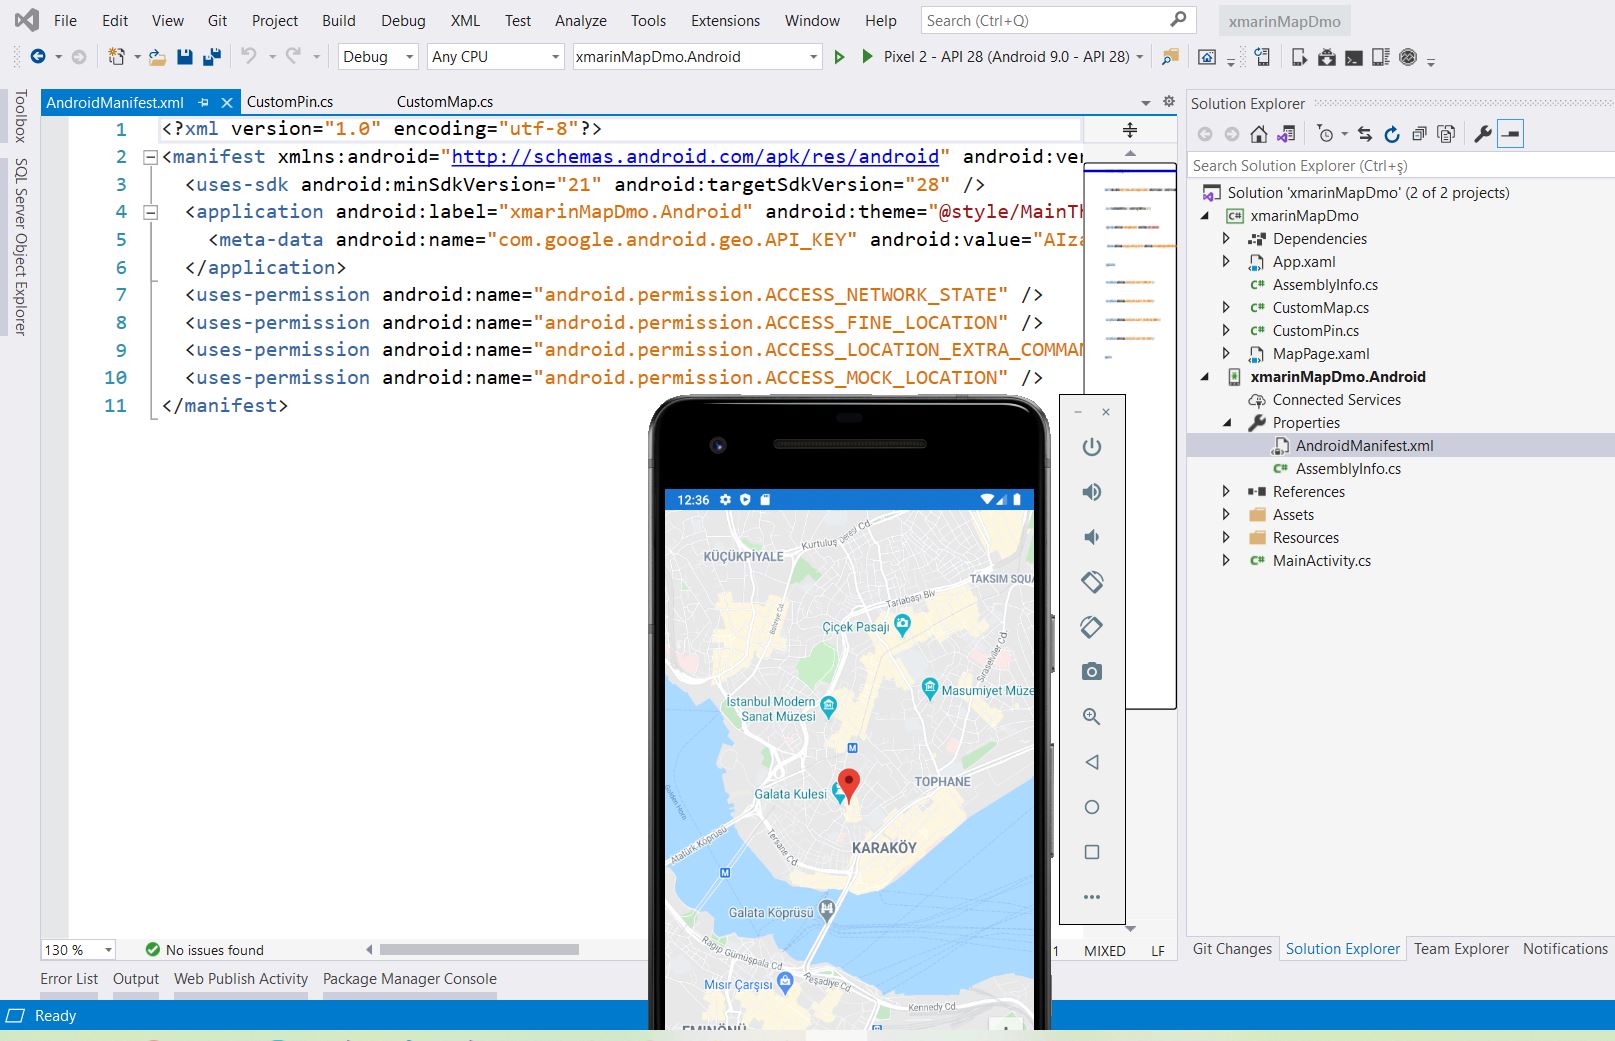Click the Search (Ctrl+Q) box
Viewport: 1615px width, 1041px height.
pos(1058,20)
